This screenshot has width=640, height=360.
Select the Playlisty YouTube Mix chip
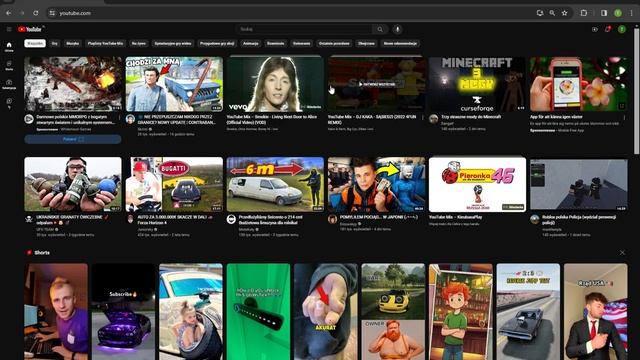point(105,43)
